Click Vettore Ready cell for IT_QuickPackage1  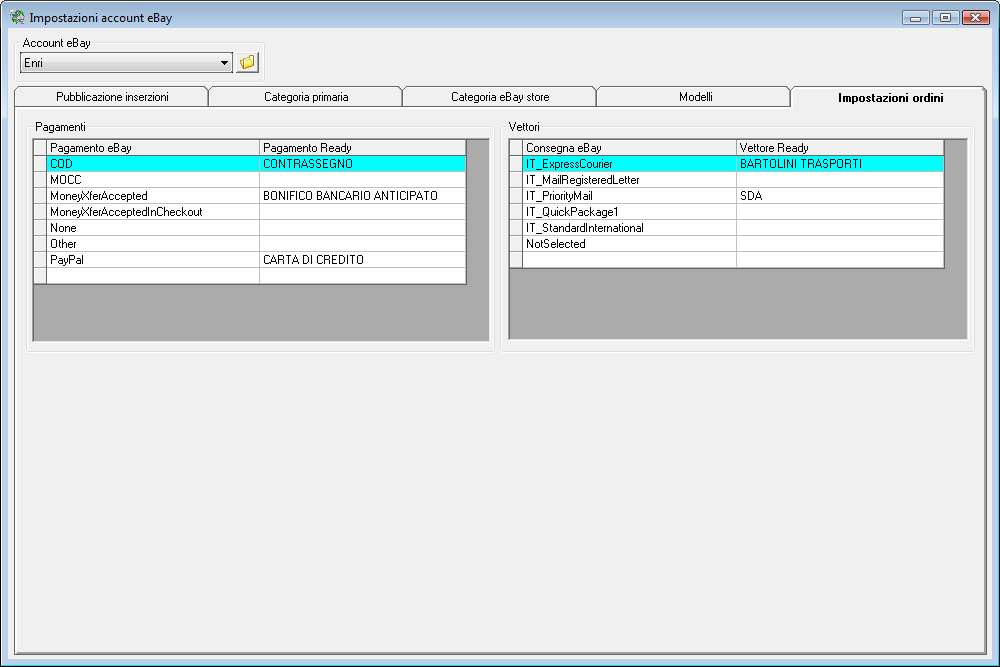click(839, 212)
